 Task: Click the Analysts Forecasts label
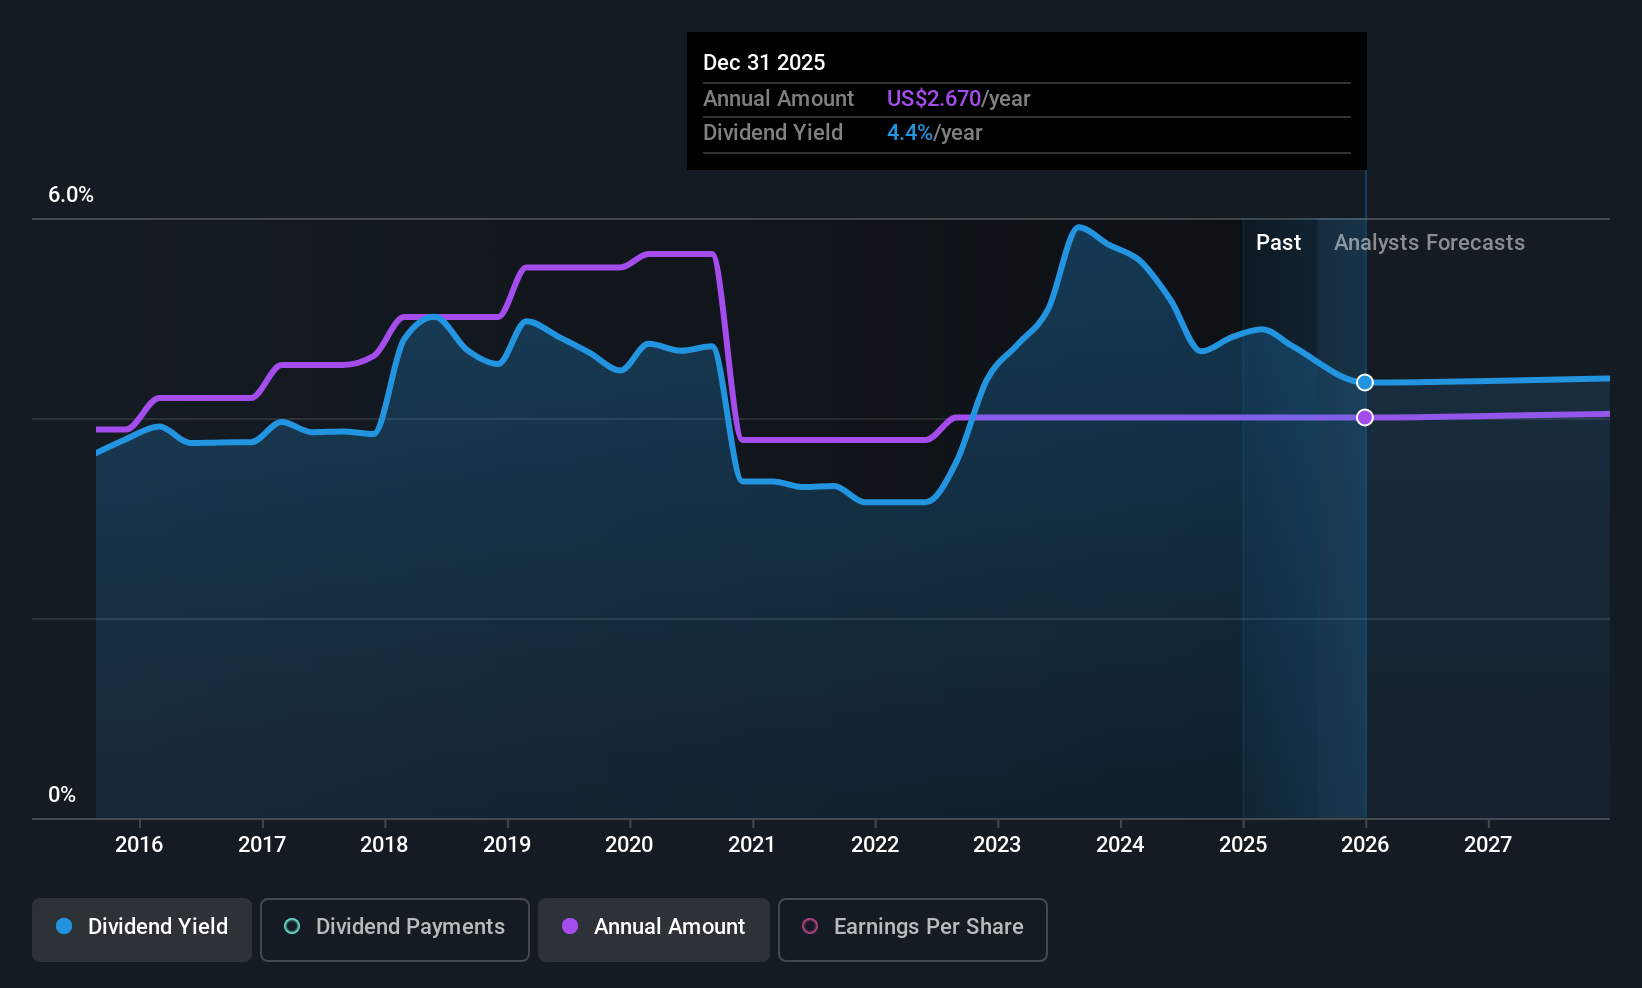[x=1429, y=243]
